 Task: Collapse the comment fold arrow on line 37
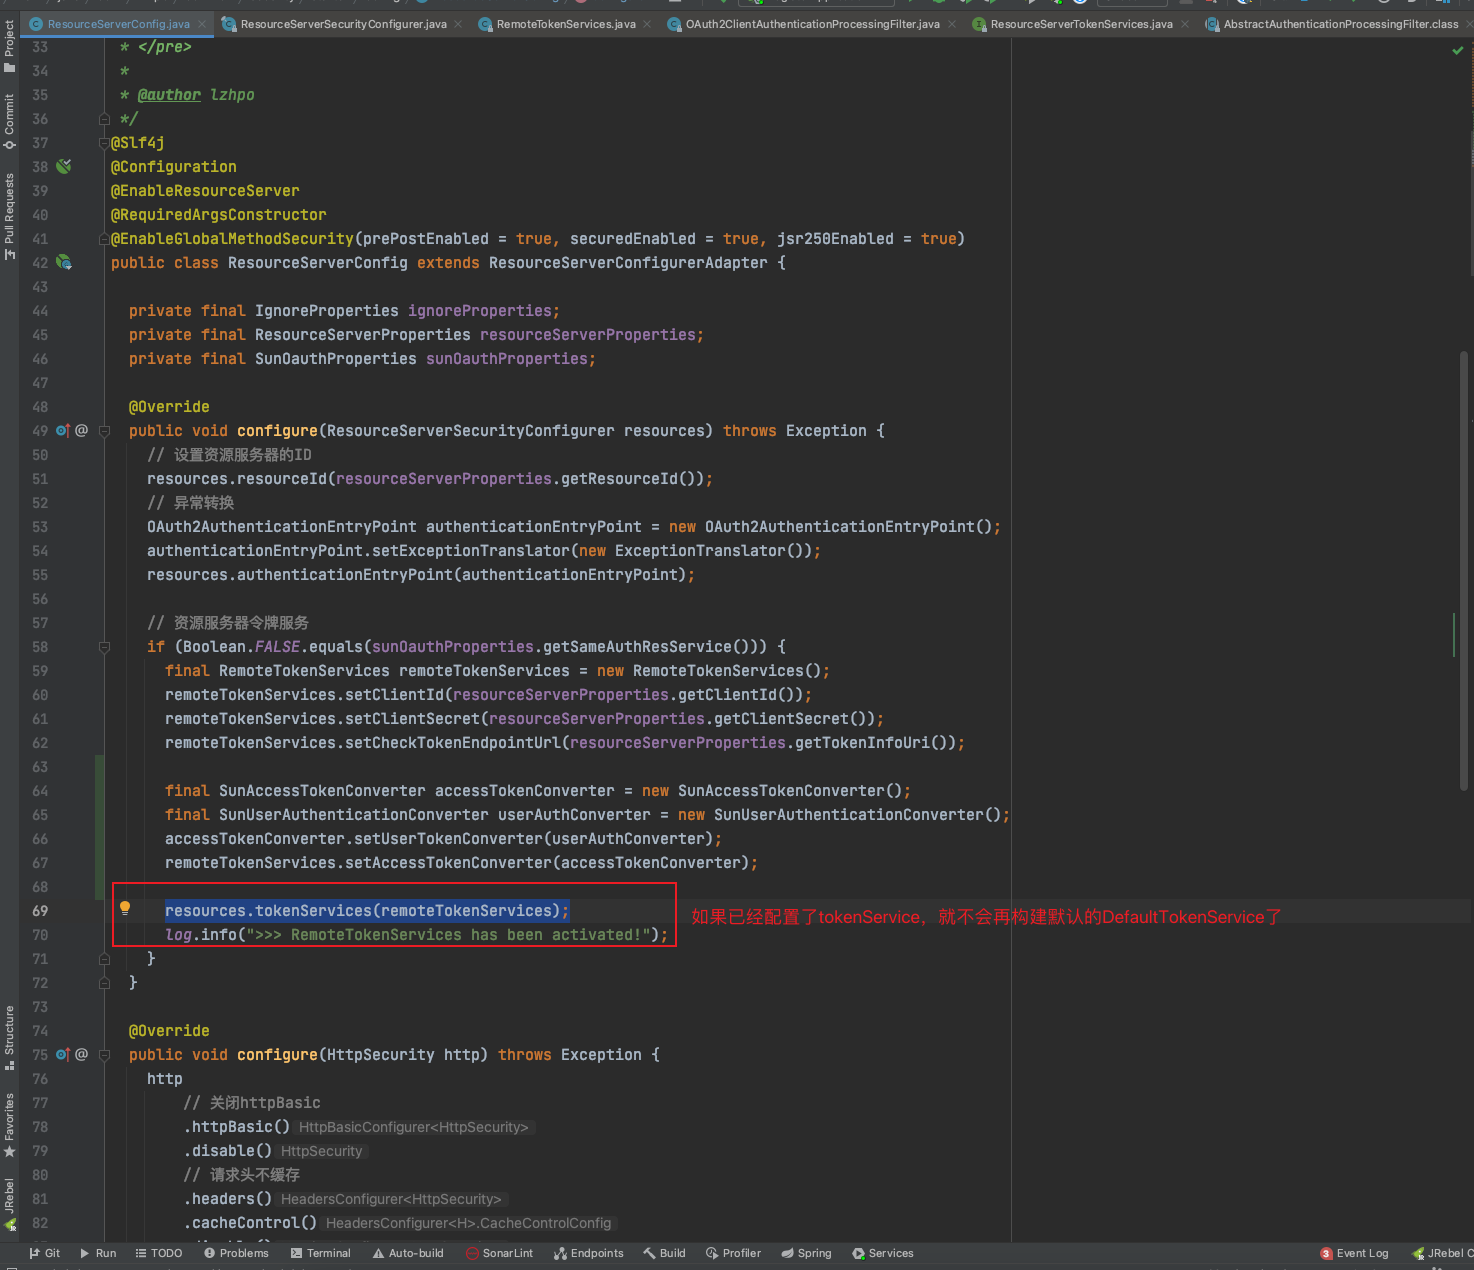click(x=104, y=142)
